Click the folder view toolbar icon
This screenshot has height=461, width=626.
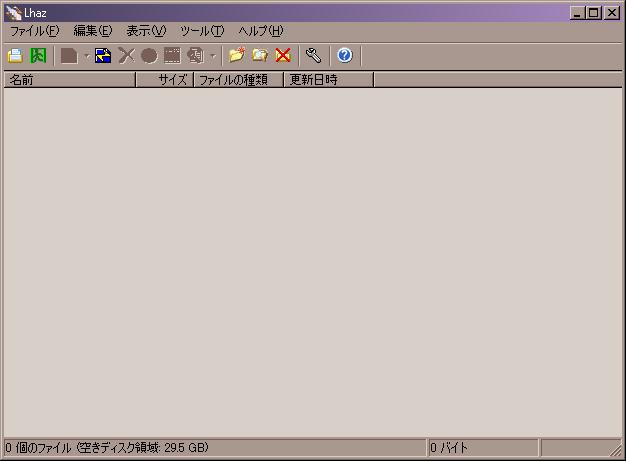click(260, 55)
